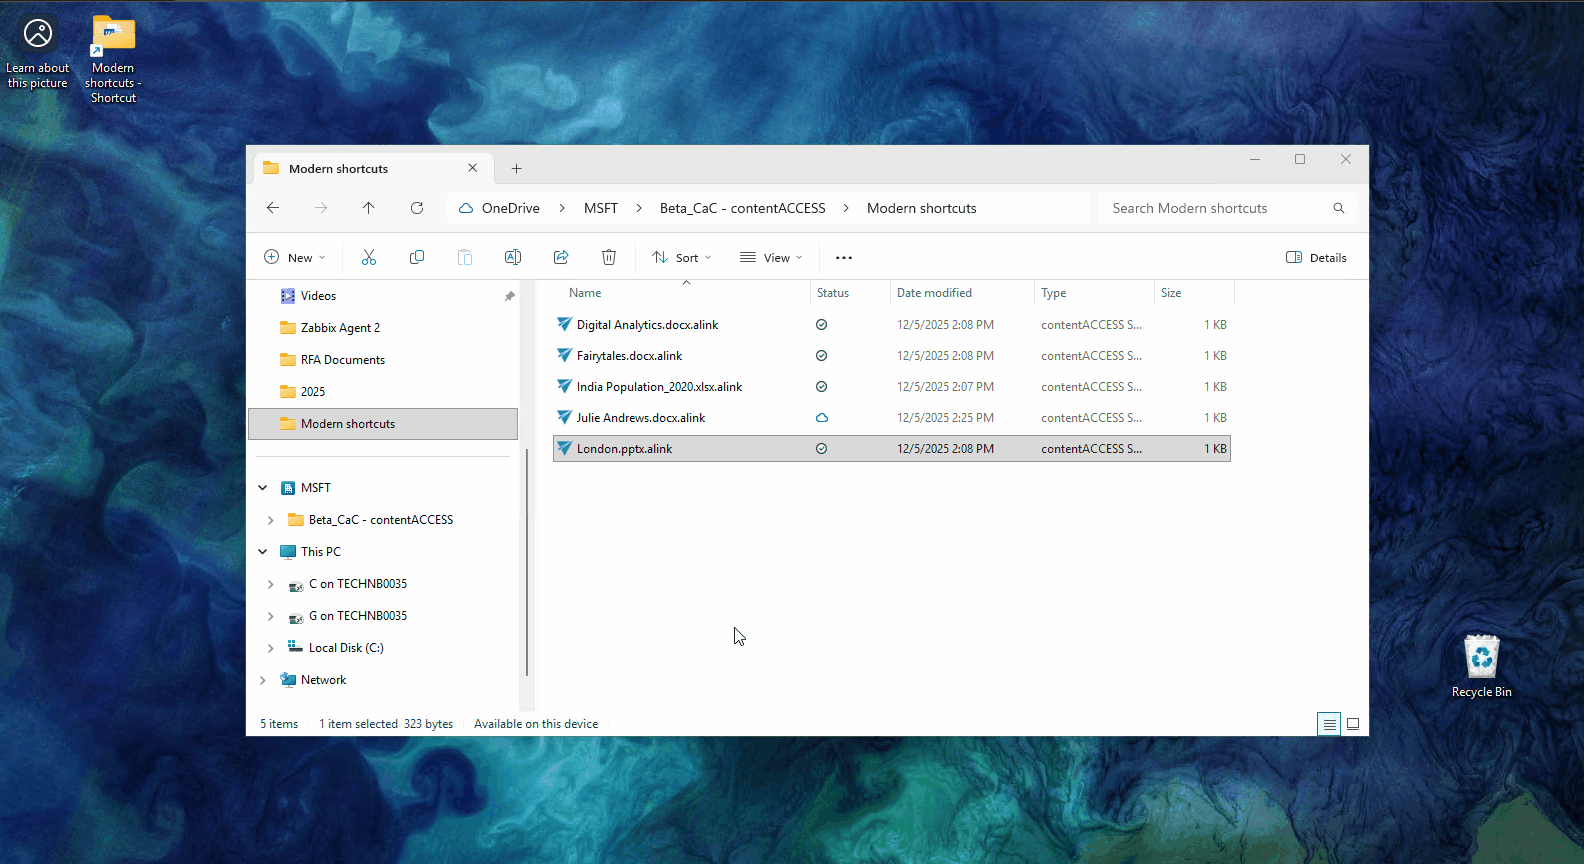Expand C on TECHNB0035 node
Viewport: 1584px width, 864px height.
271,584
